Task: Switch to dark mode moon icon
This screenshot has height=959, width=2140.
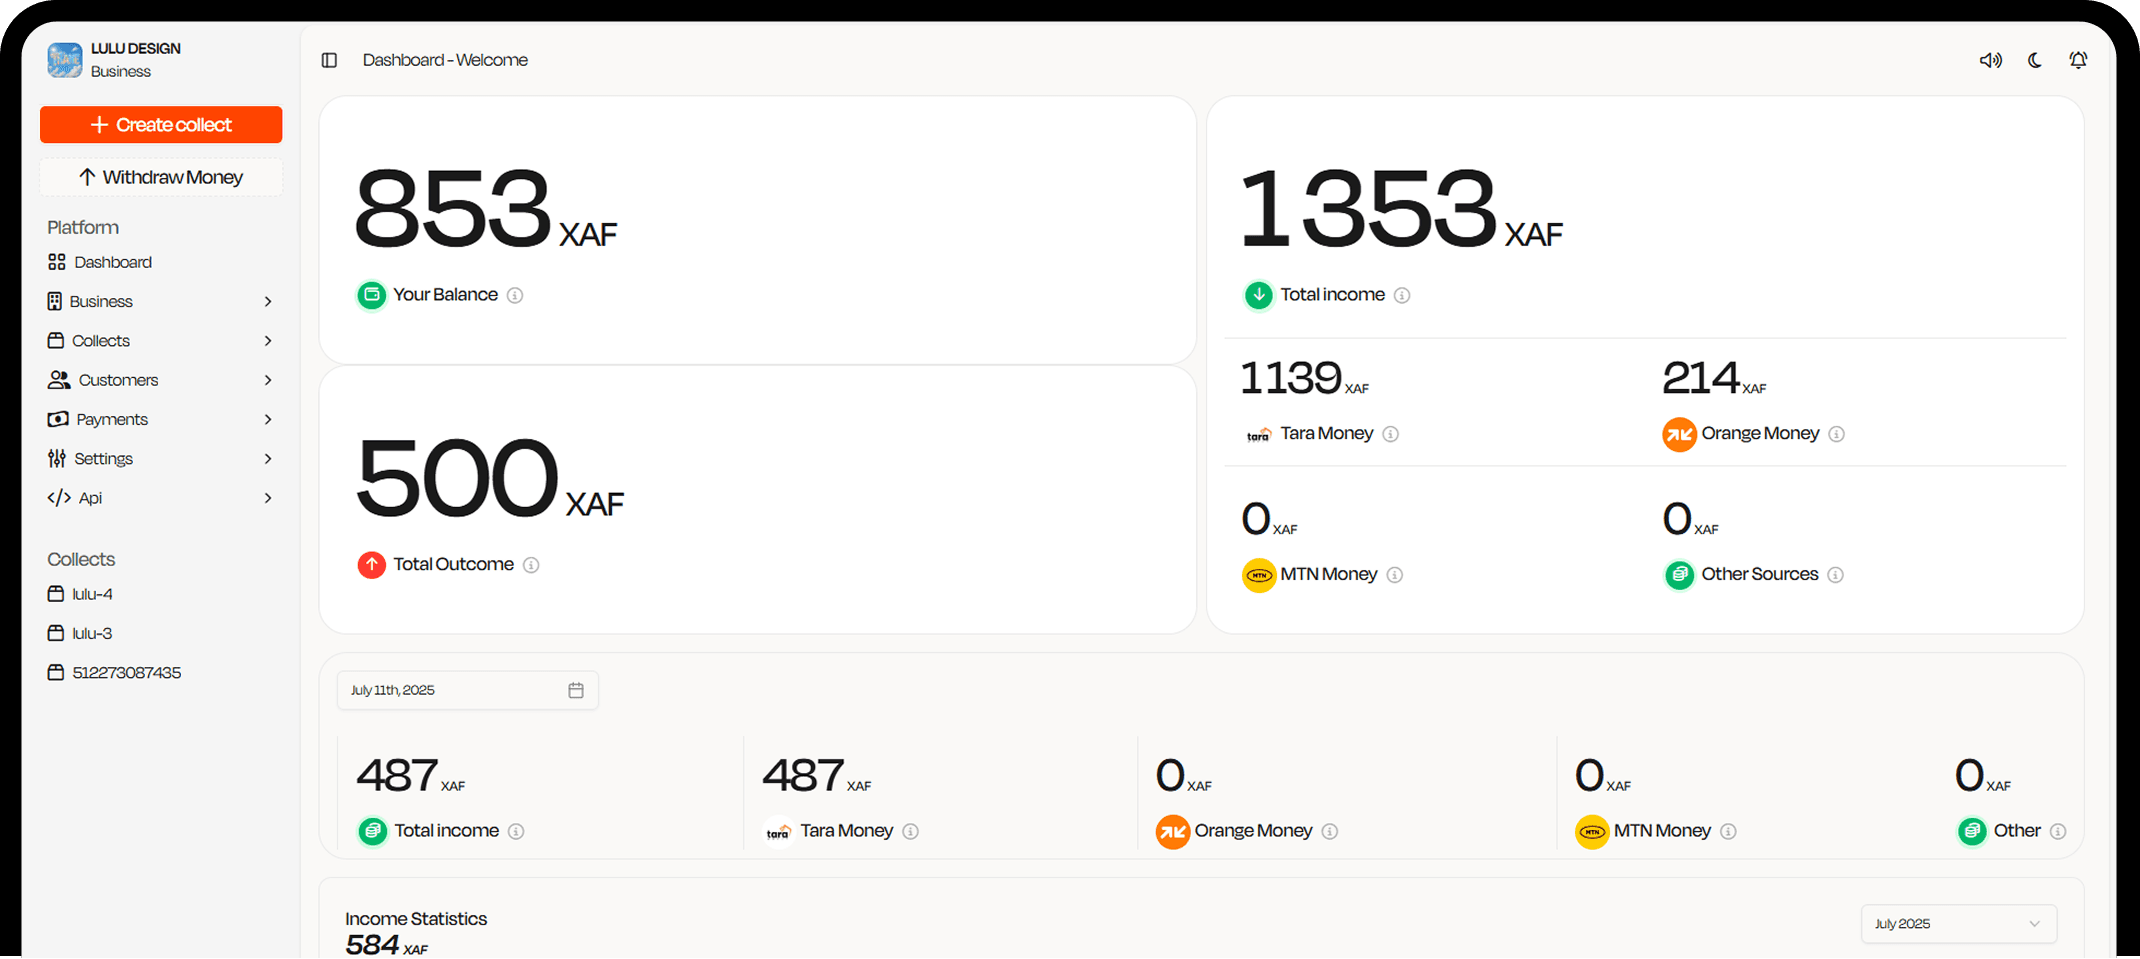Action: point(2034,60)
